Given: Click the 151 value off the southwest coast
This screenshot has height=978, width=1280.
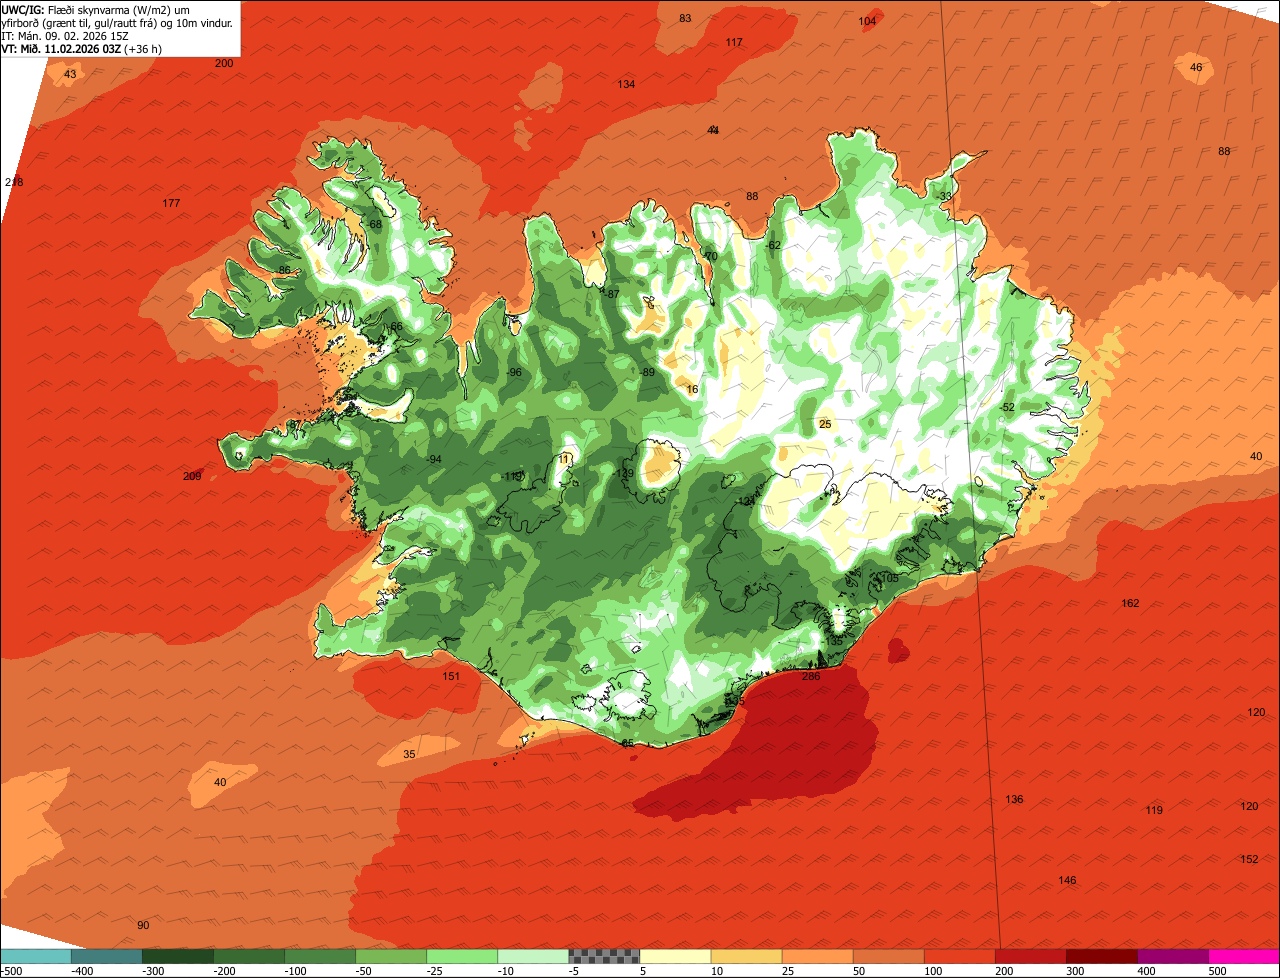Looking at the screenshot, I should pyautogui.click(x=451, y=677).
